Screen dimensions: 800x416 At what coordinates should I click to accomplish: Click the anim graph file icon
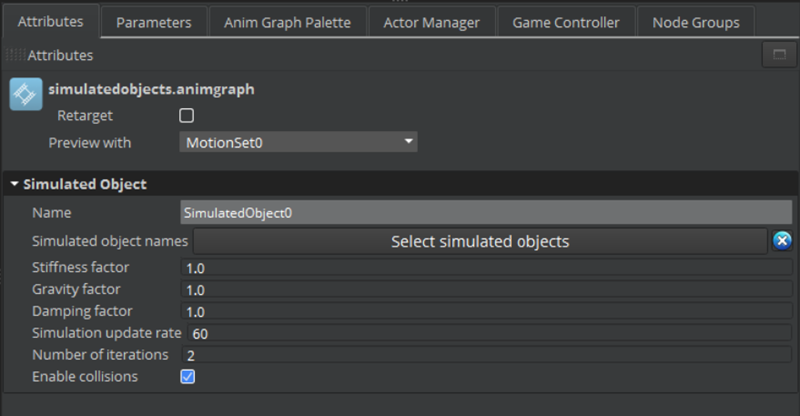[25, 94]
